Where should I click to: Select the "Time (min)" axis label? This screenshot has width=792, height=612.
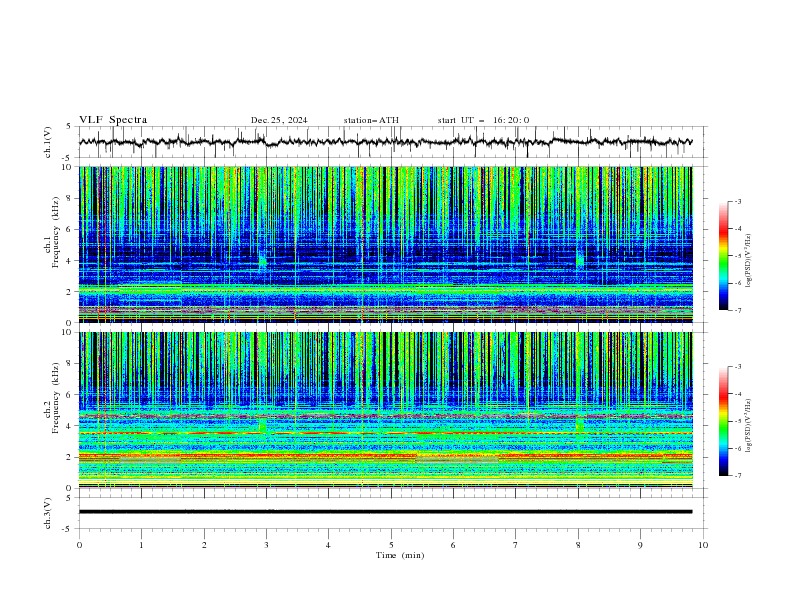click(x=400, y=555)
